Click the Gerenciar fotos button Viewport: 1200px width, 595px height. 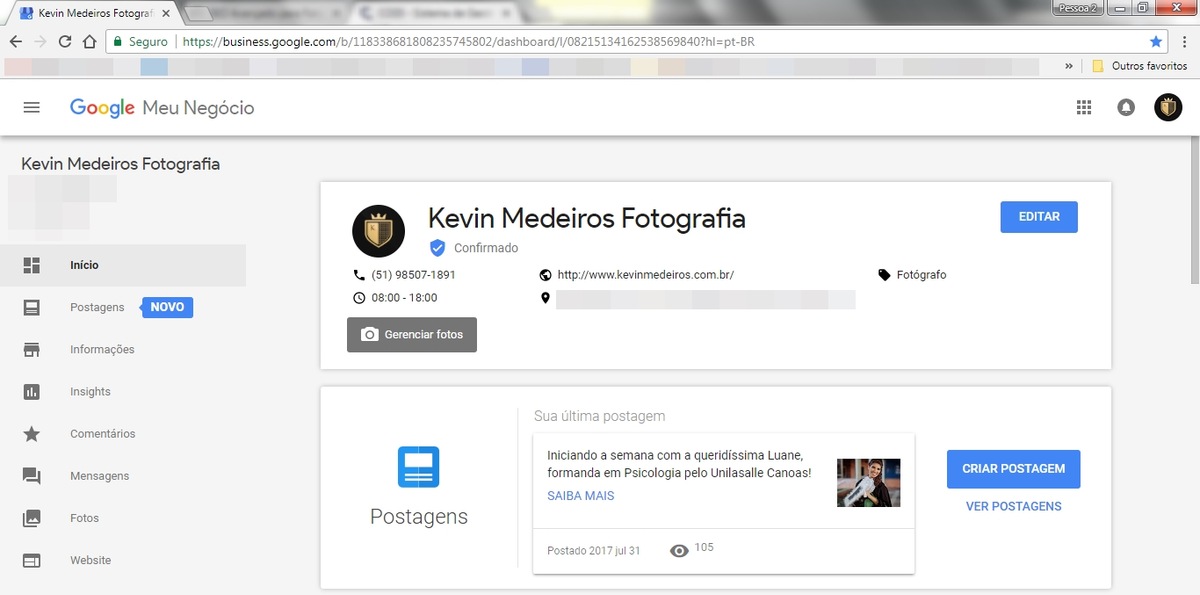click(412, 334)
